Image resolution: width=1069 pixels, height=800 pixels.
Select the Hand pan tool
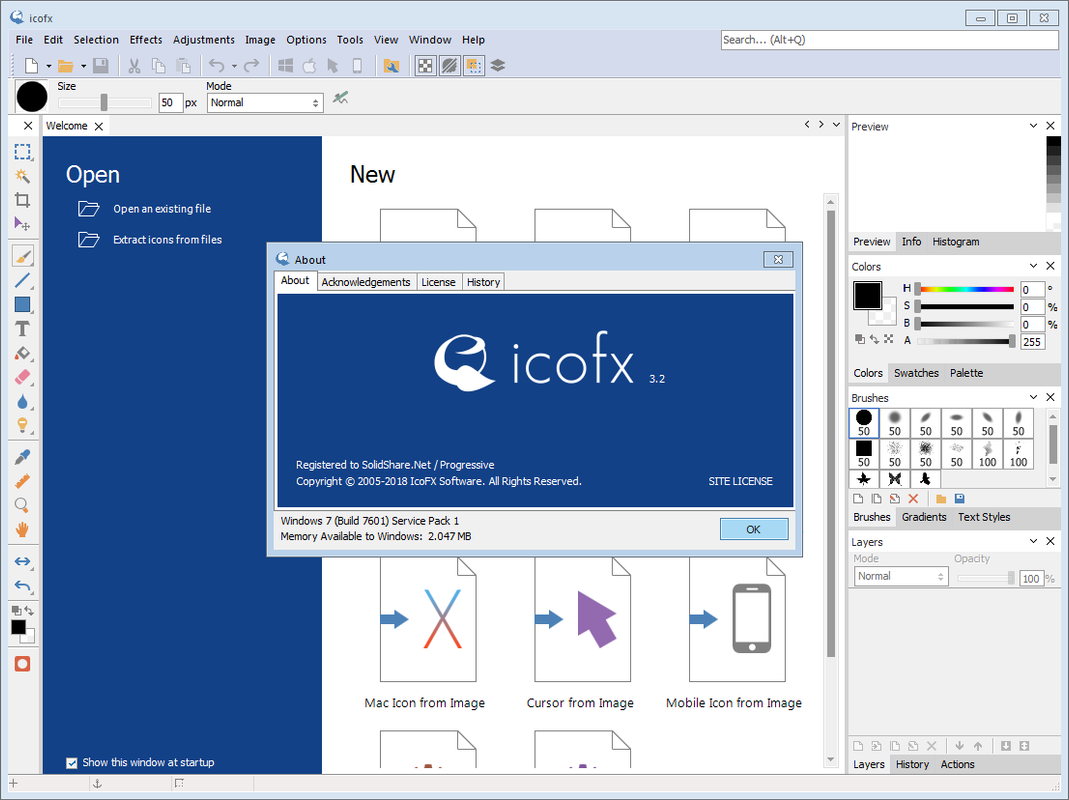pos(22,529)
